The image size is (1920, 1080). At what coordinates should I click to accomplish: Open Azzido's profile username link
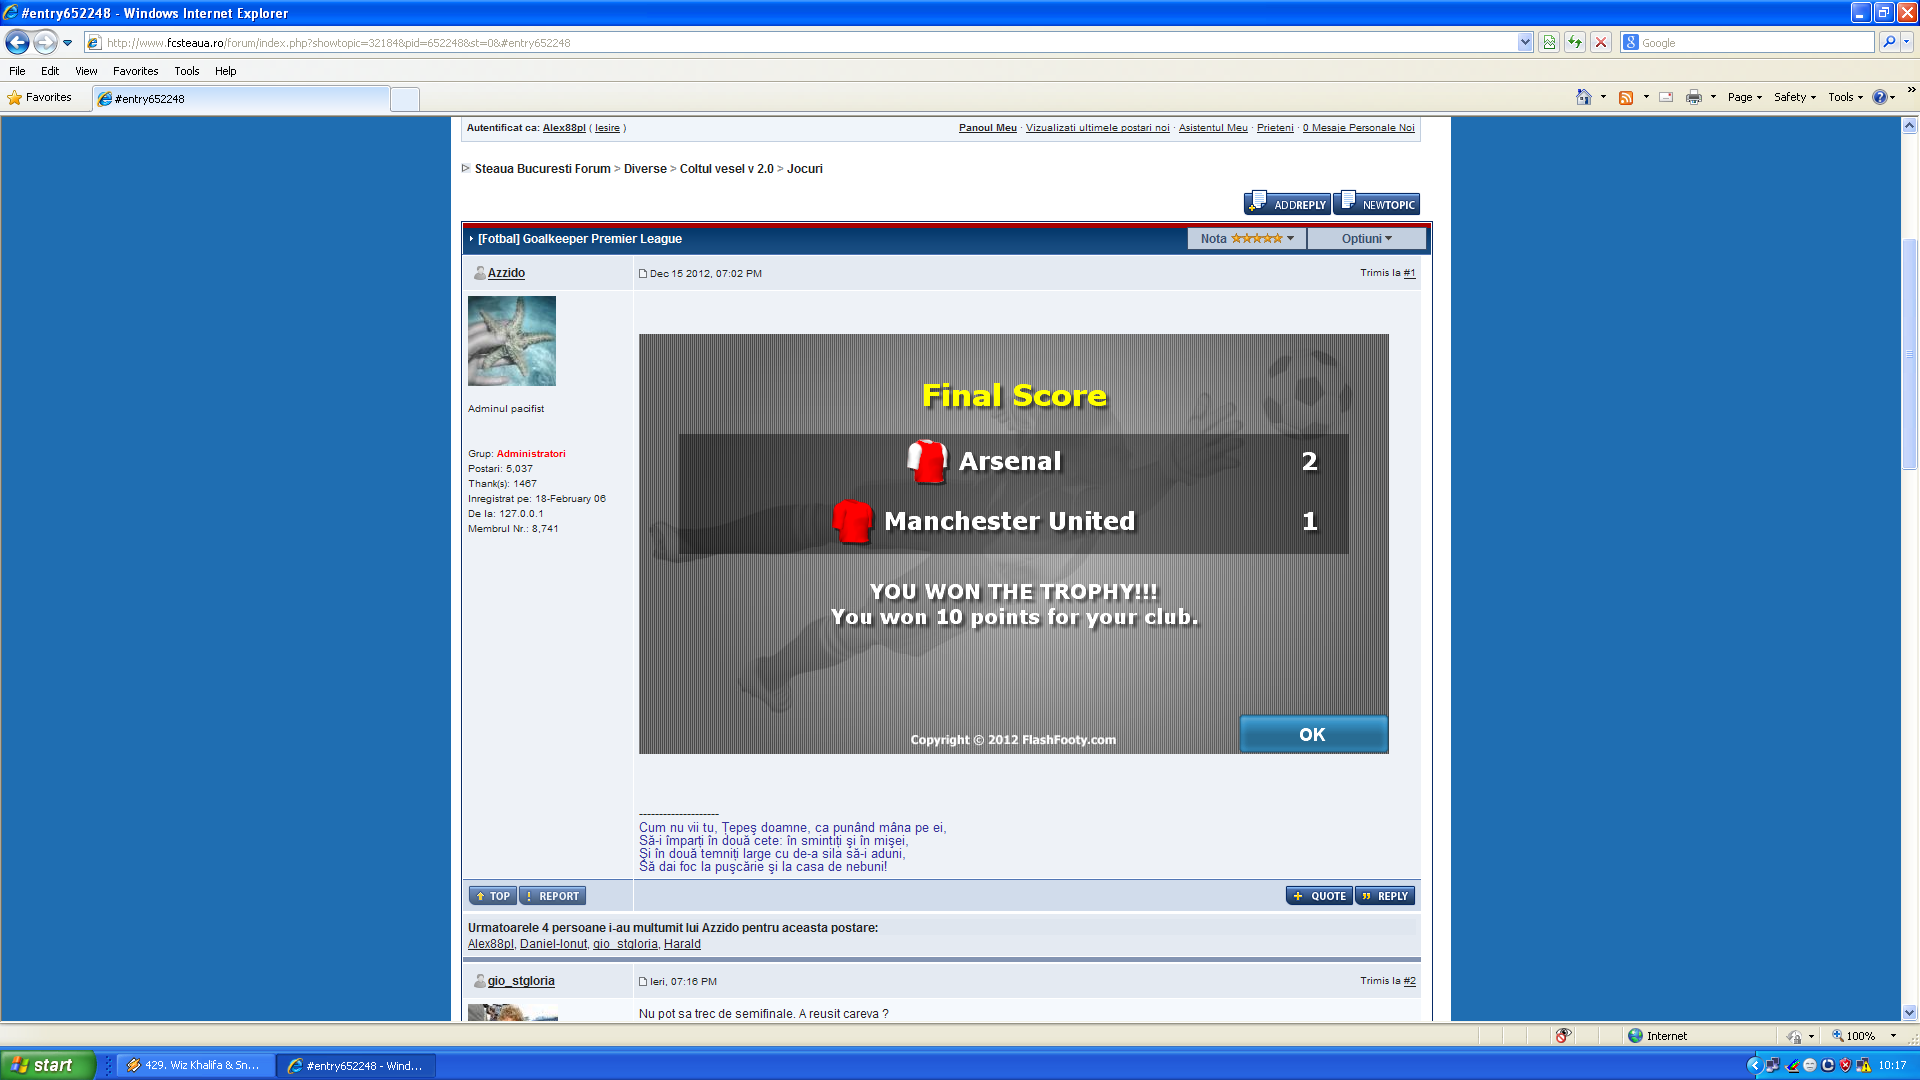point(506,273)
